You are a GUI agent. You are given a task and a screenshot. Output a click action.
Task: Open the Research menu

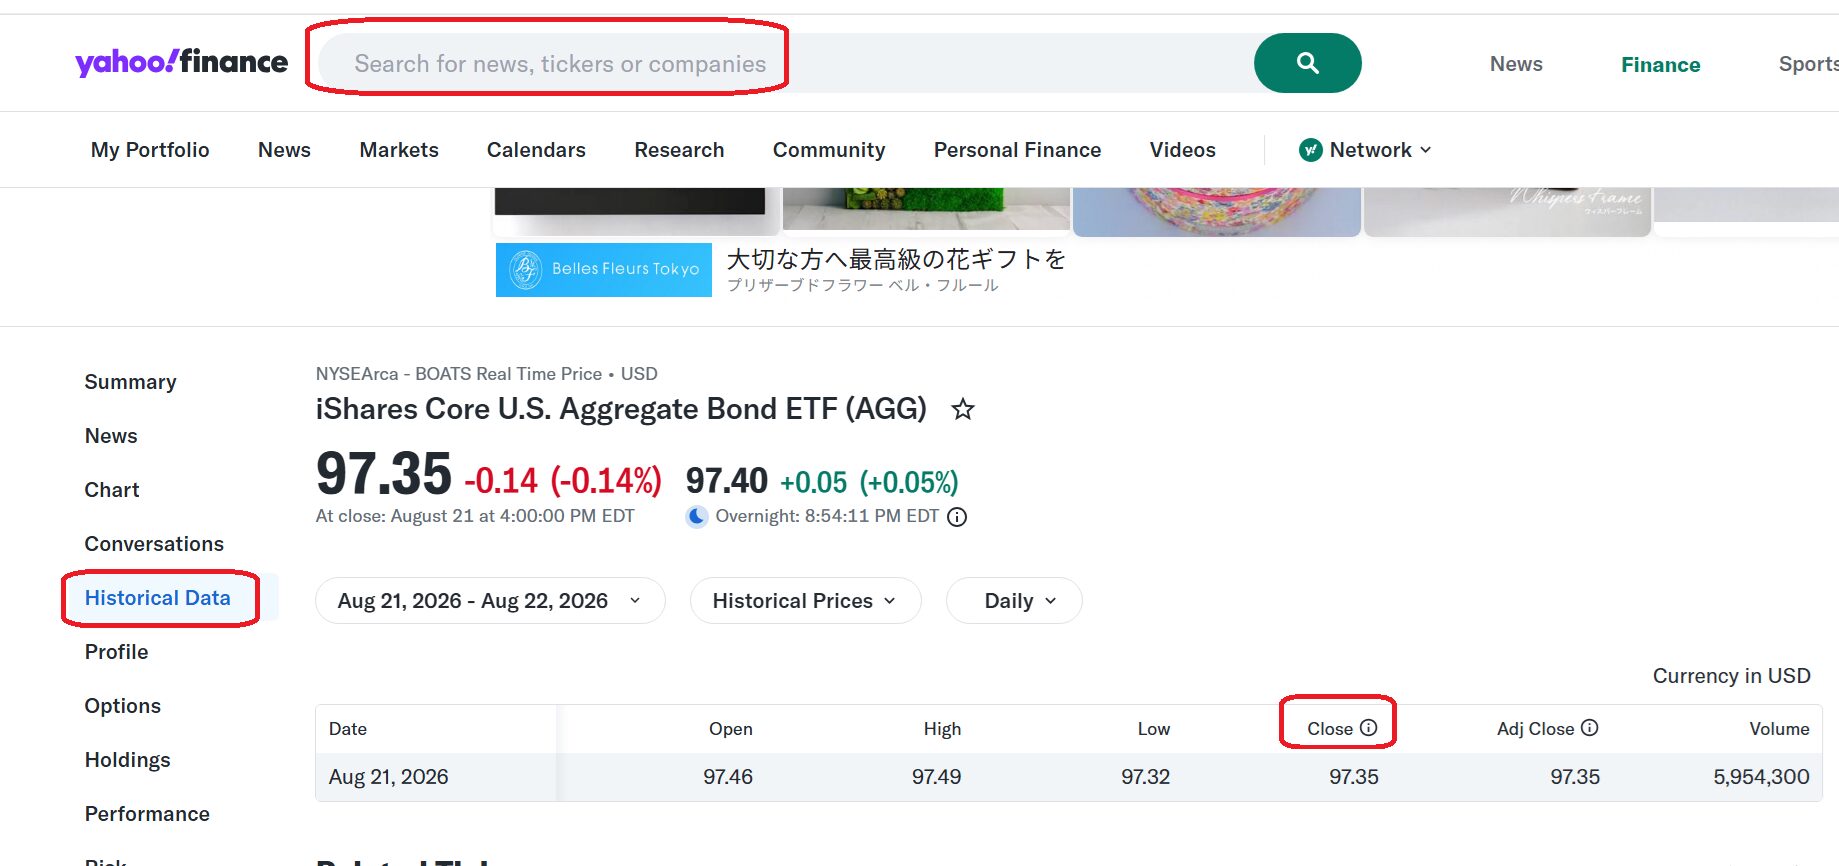pyautogui.click(x=679, y=150)
